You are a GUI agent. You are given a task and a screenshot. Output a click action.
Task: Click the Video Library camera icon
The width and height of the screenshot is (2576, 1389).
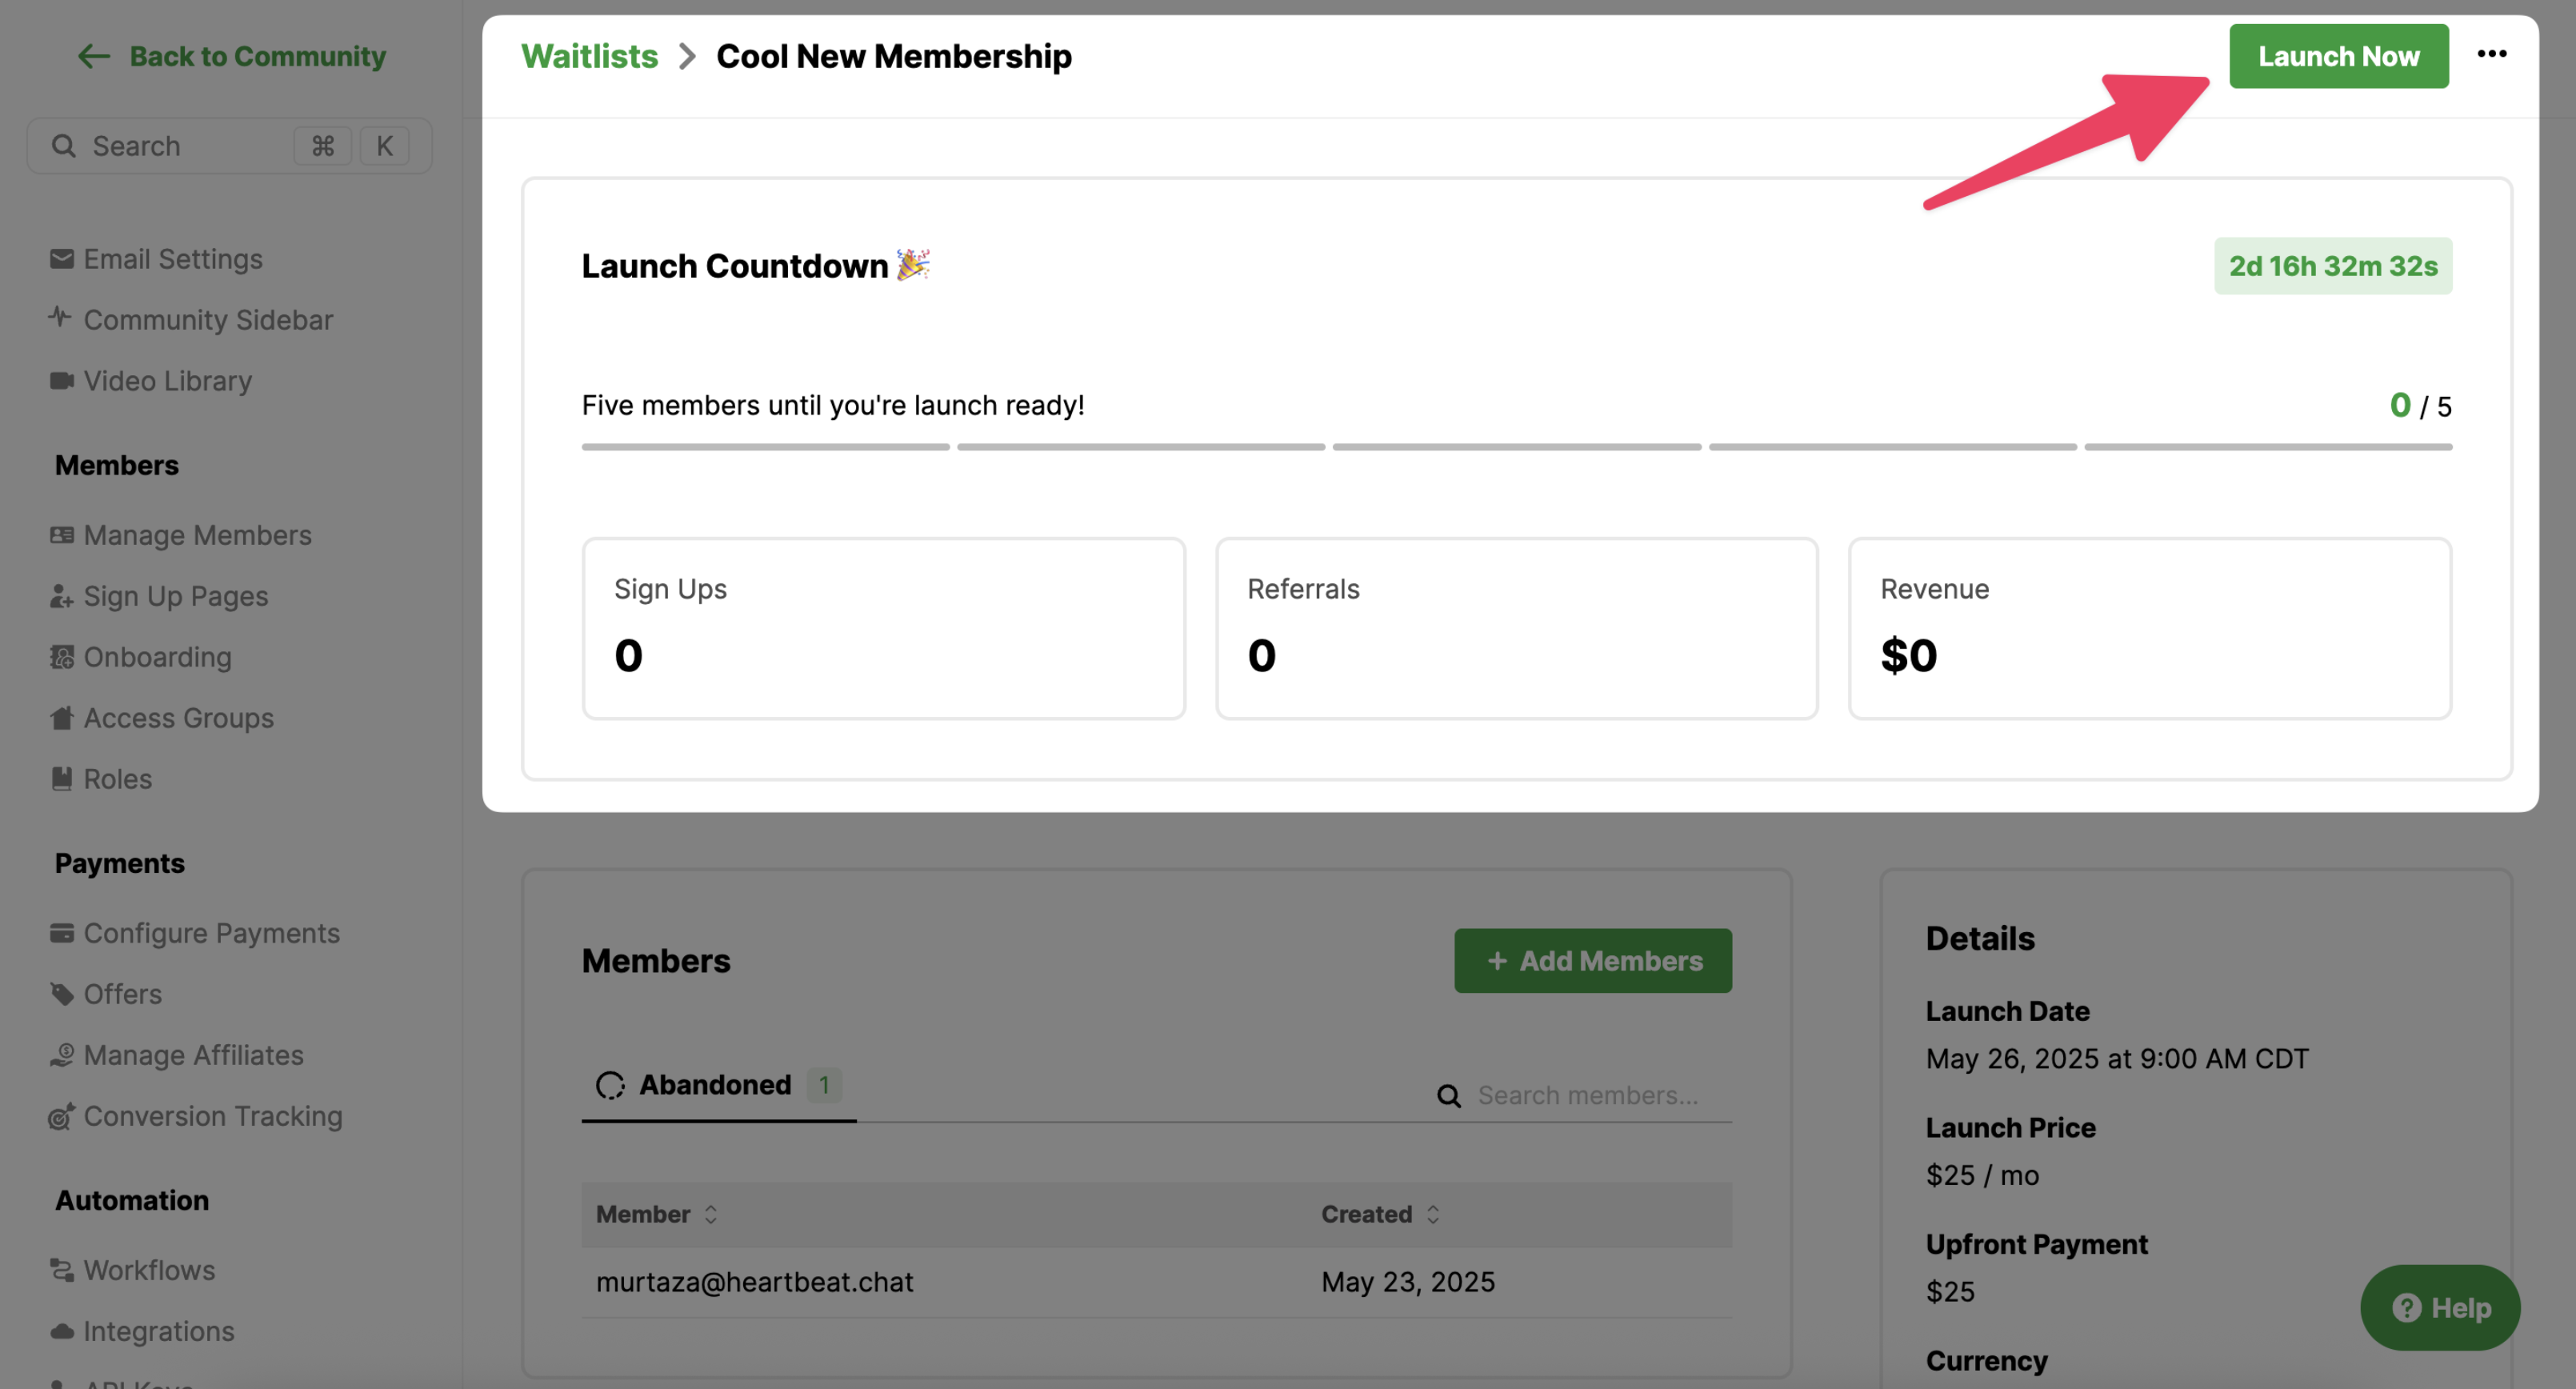tap(62, 381)
